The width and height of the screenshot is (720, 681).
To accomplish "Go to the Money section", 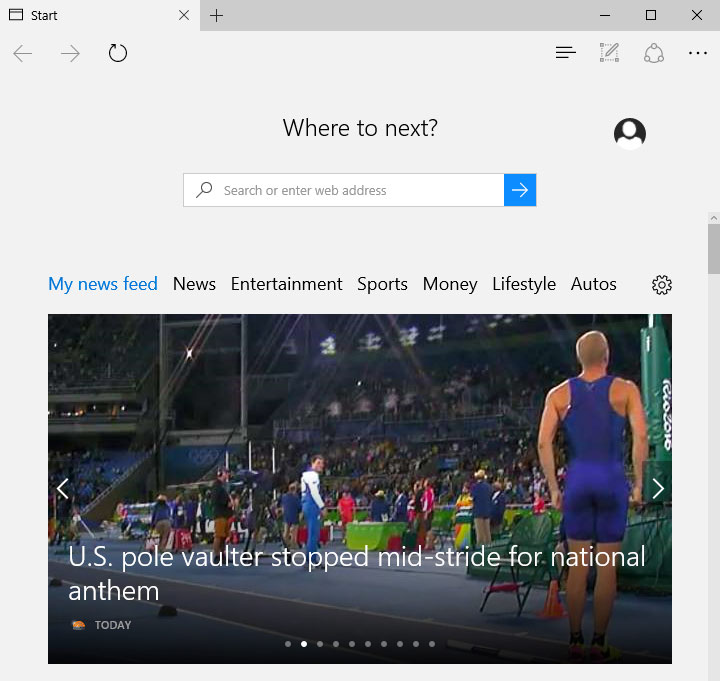I will pos(450,284).
